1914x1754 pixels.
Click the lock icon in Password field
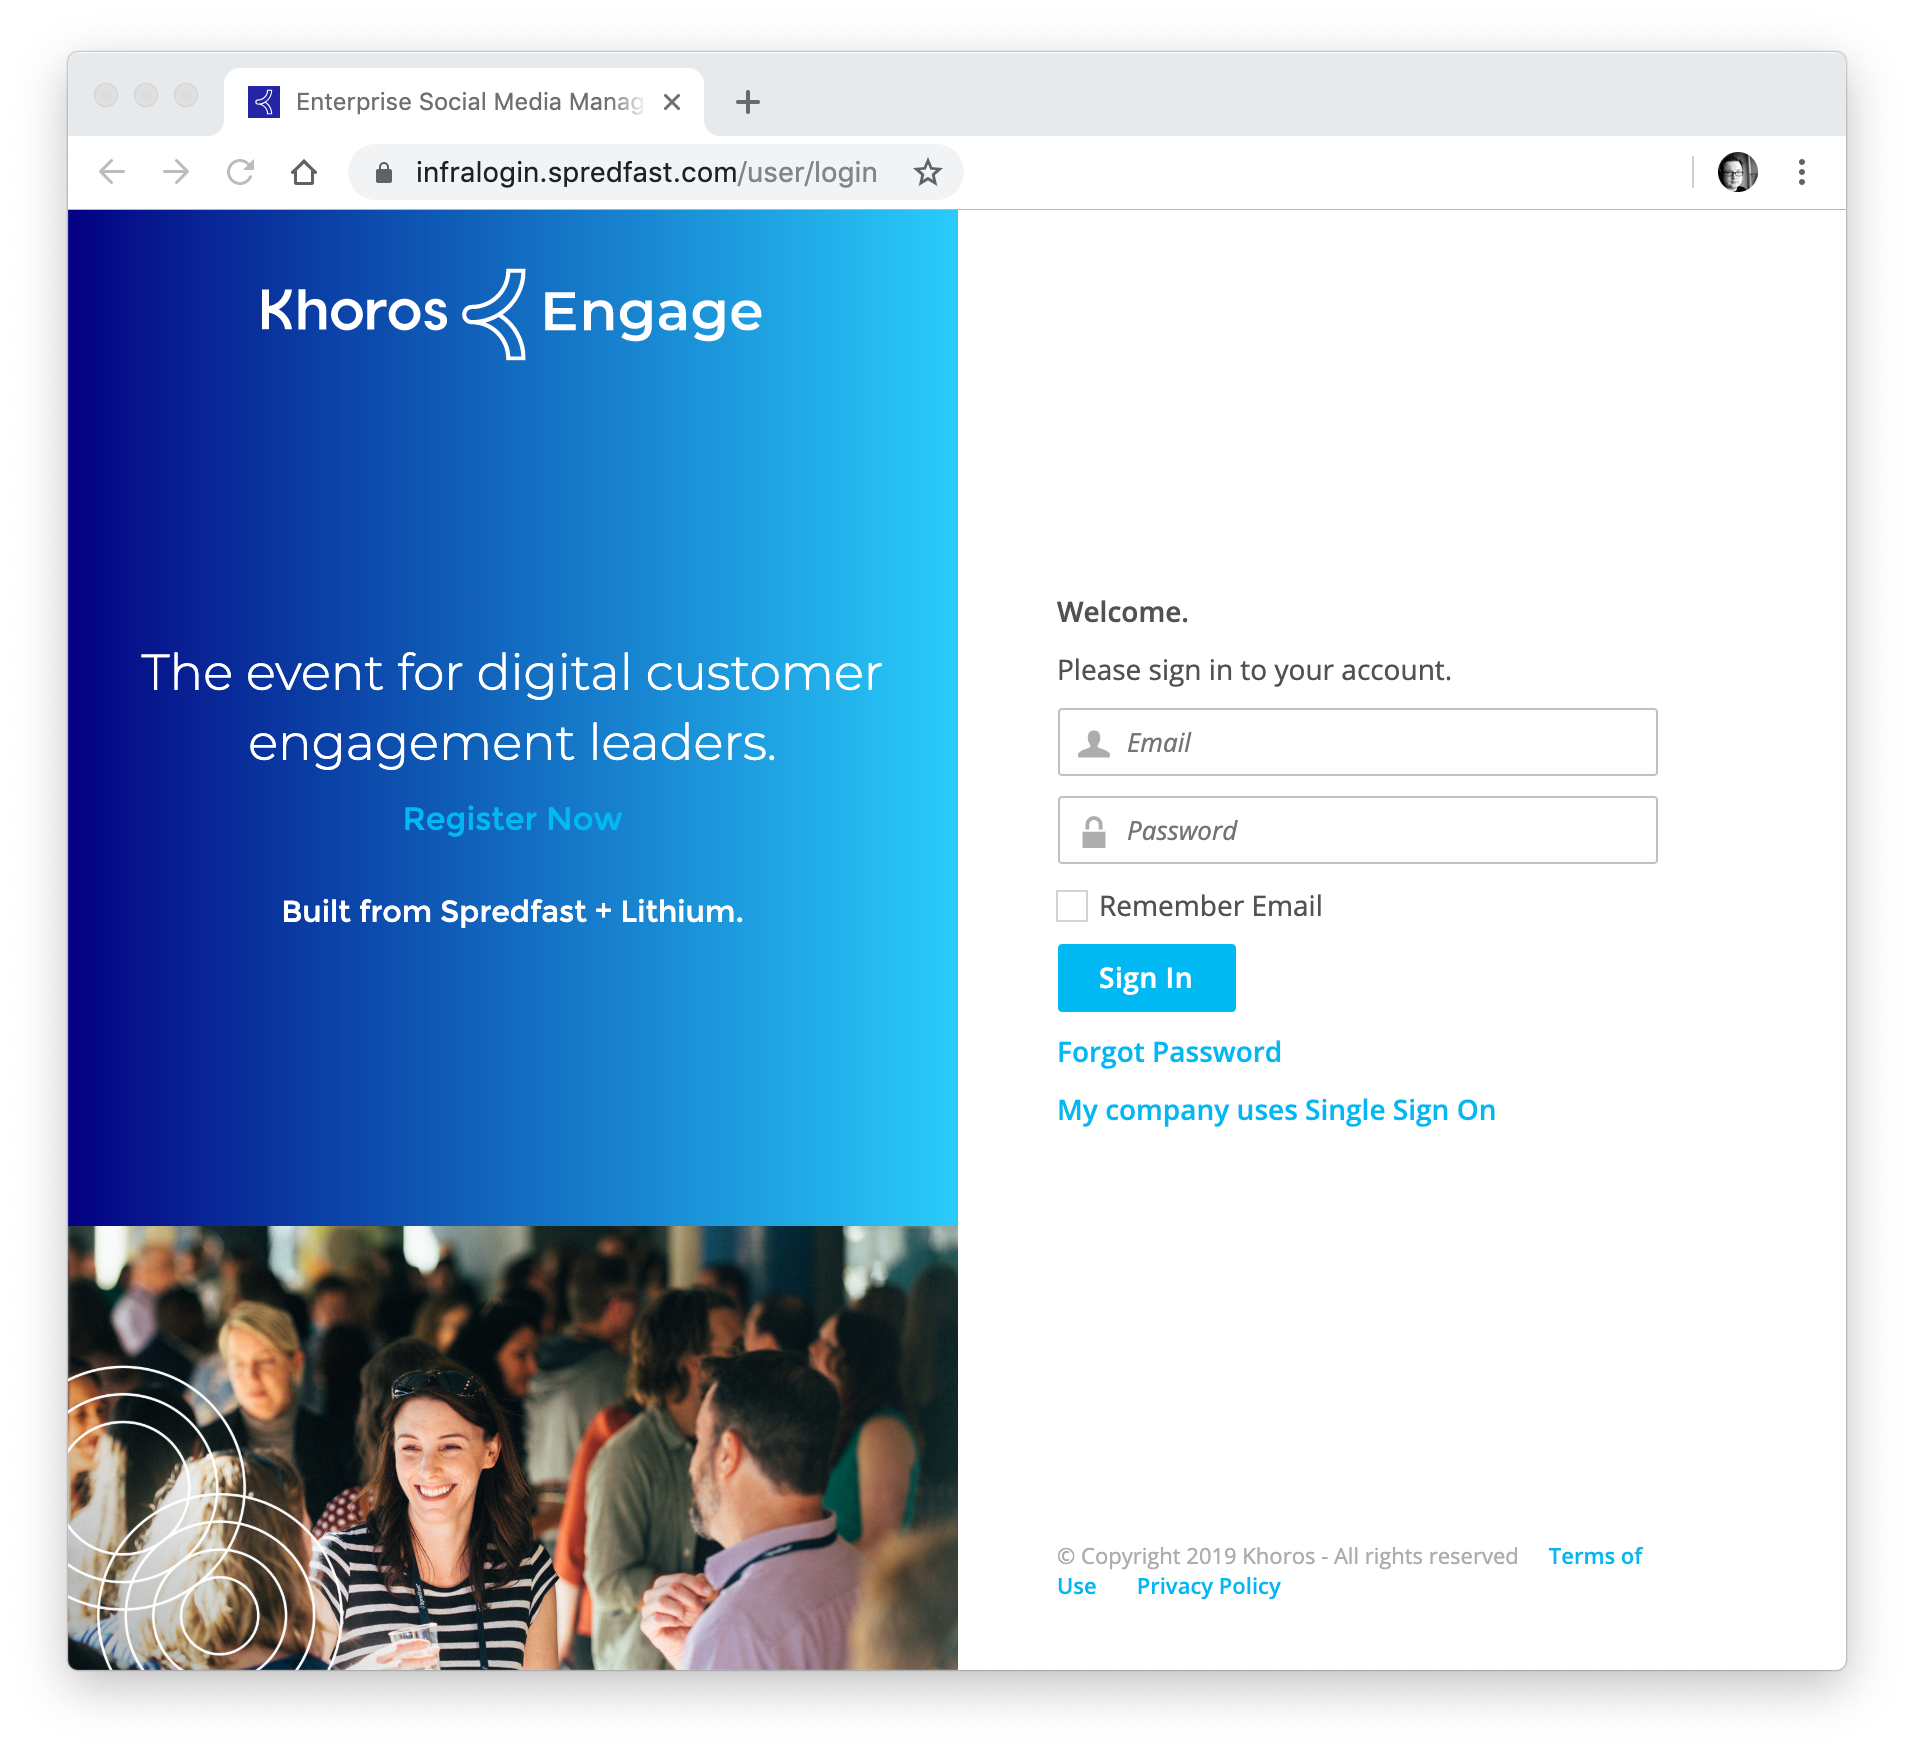pos(1094,831)
